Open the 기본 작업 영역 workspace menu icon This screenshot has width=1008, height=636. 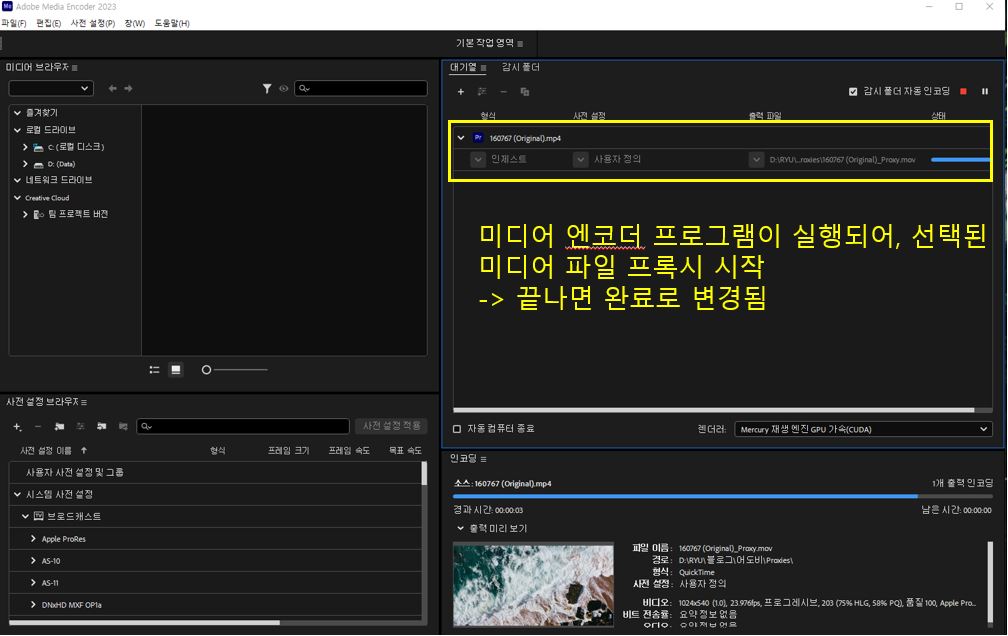tap(520, 44)
